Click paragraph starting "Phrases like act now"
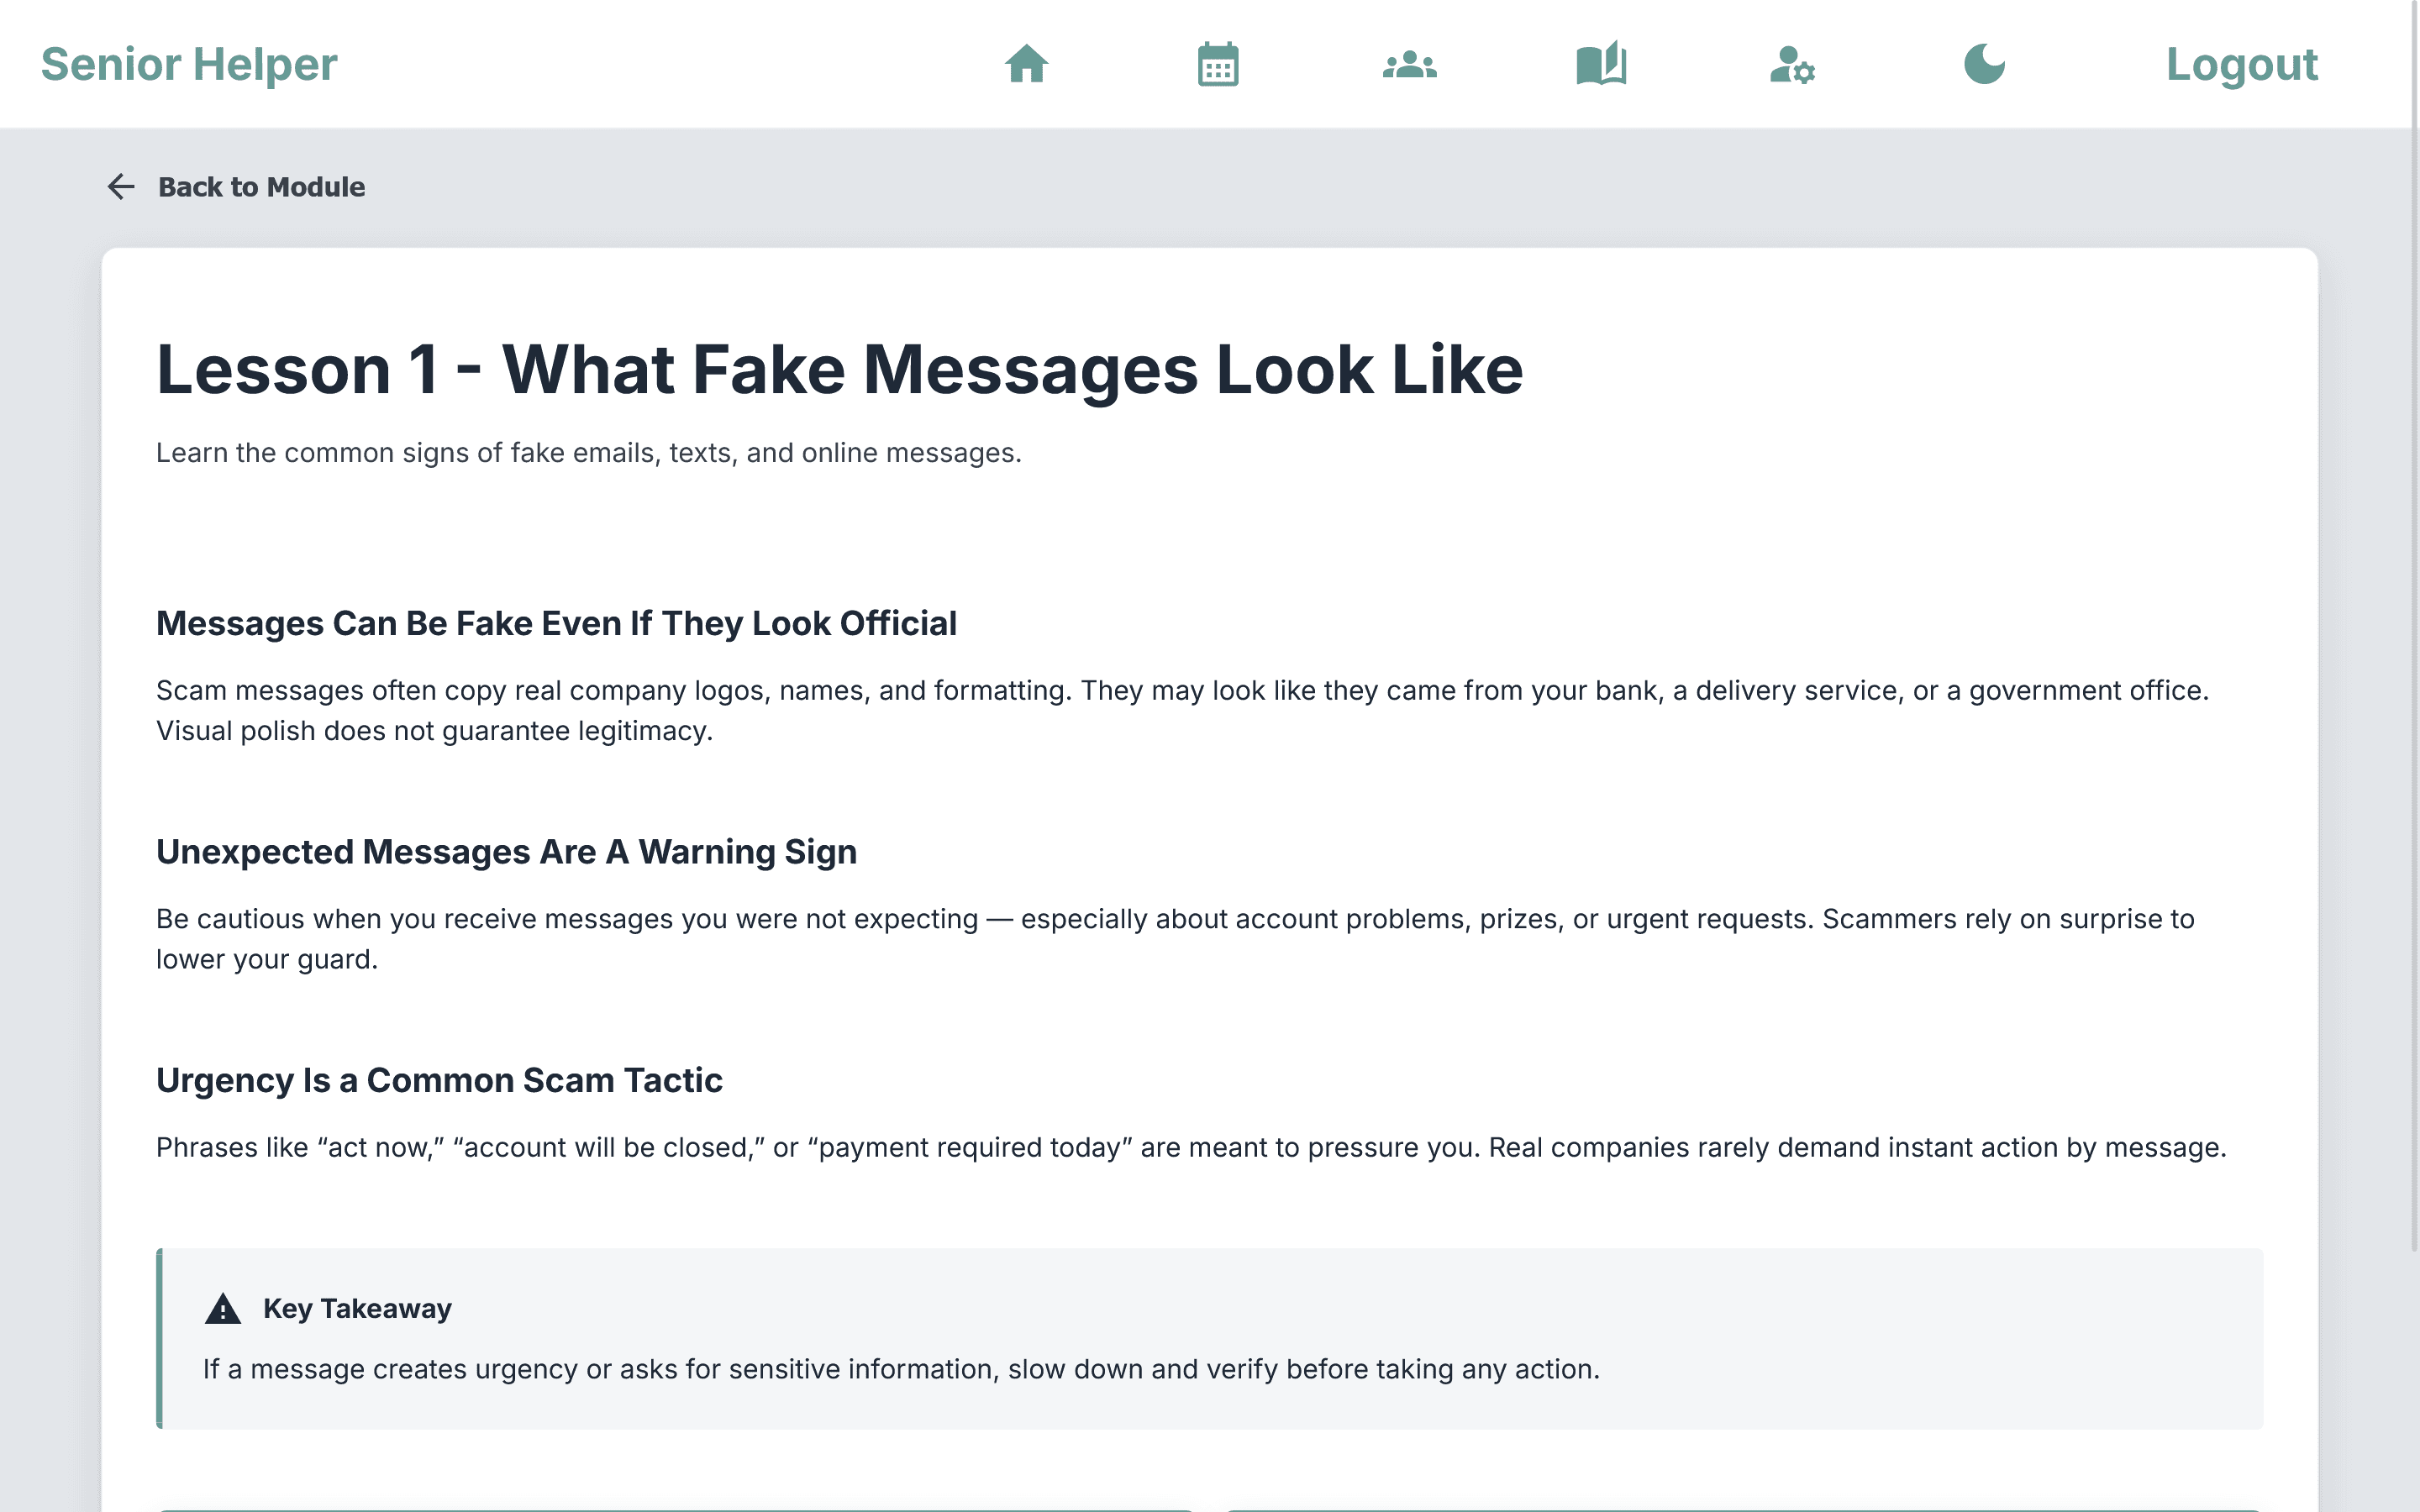The height and width of the screenshot is (1512, 2420). (1191, 1147)
